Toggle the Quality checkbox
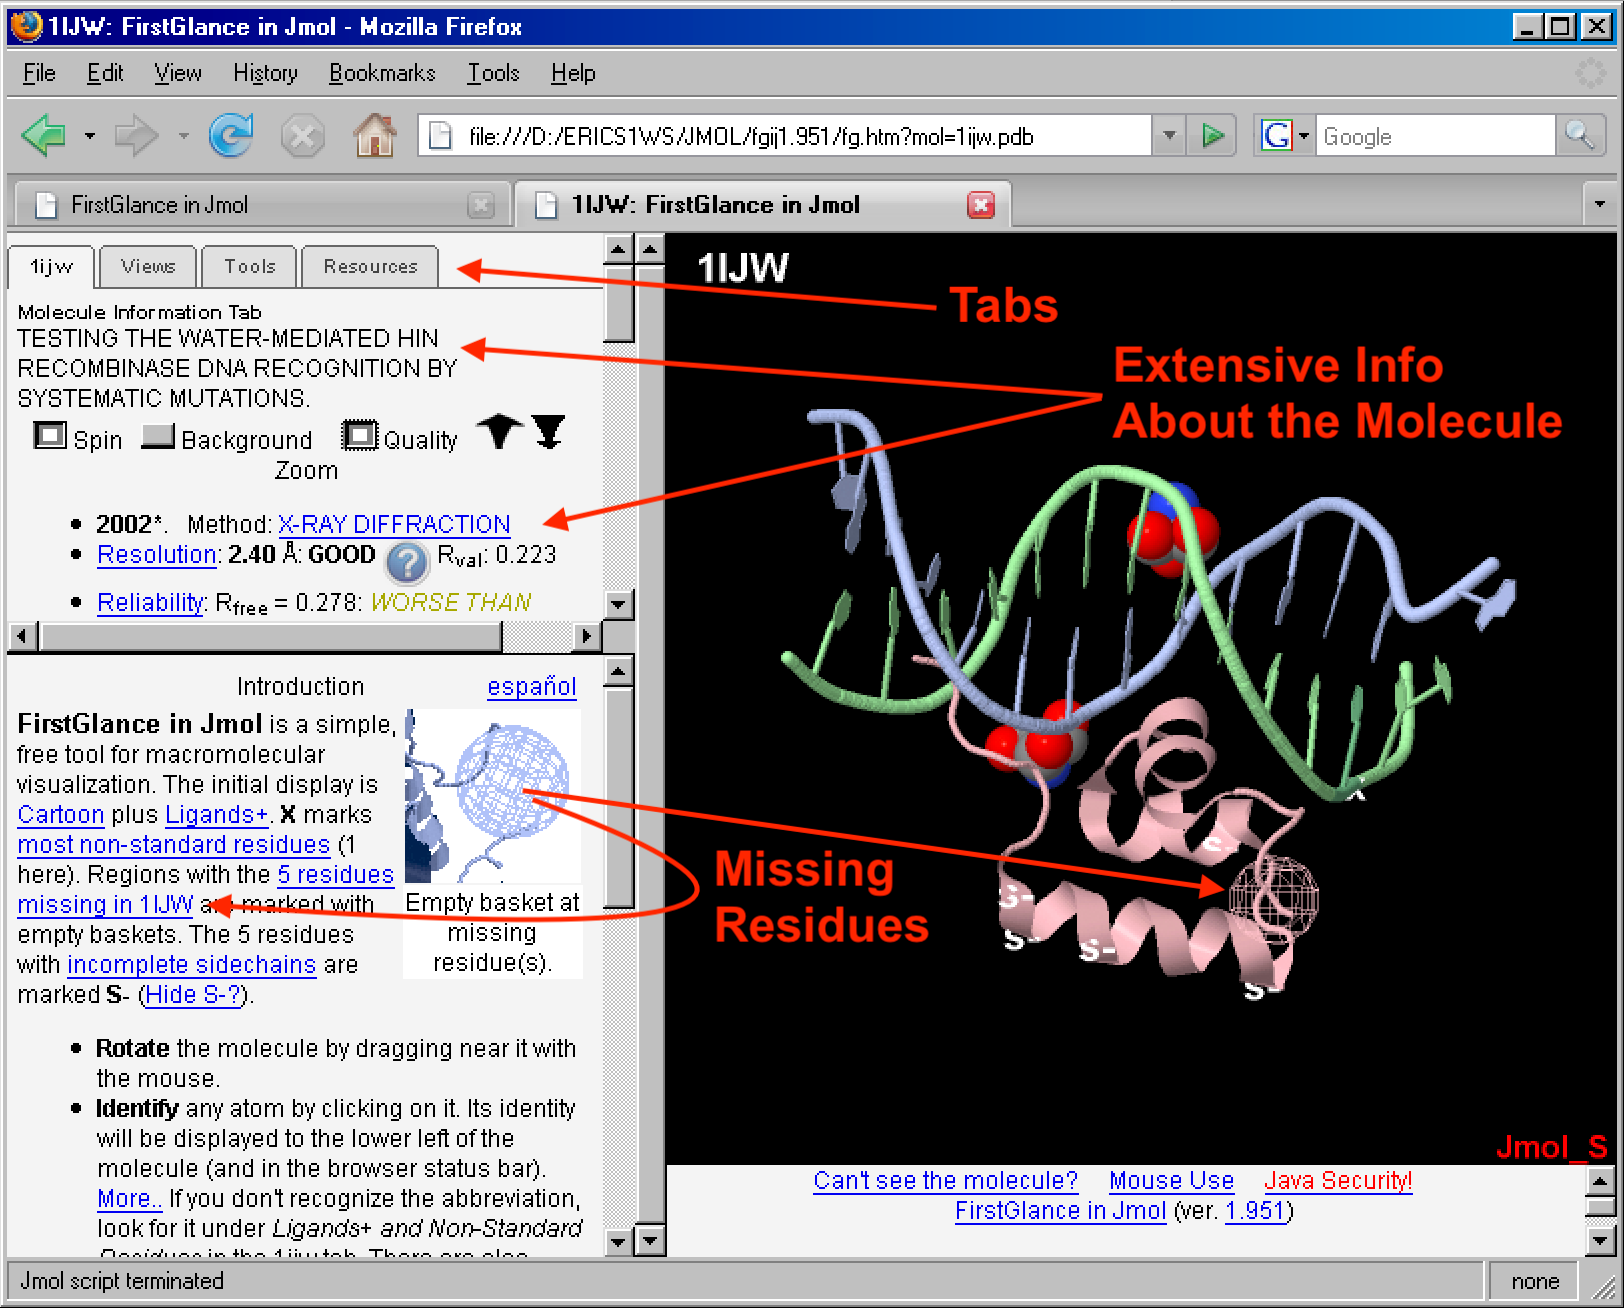1624x1308 pixels. pyautogui.click(x=360, y=436)
